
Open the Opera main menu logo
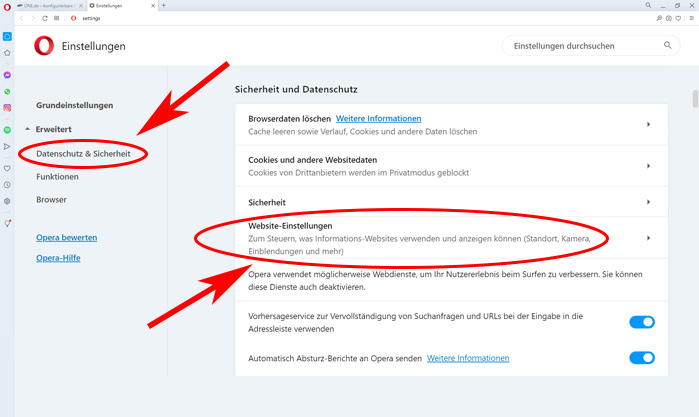[x=7, y=7]
